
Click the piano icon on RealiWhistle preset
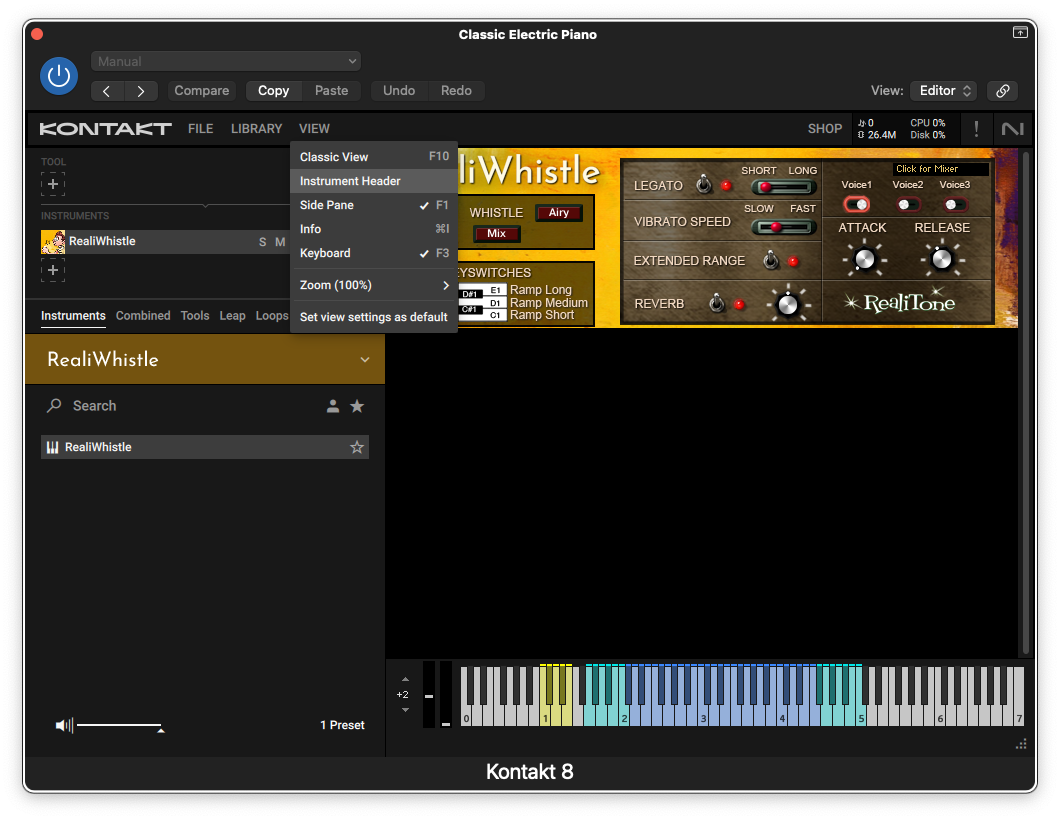(53, 447)
